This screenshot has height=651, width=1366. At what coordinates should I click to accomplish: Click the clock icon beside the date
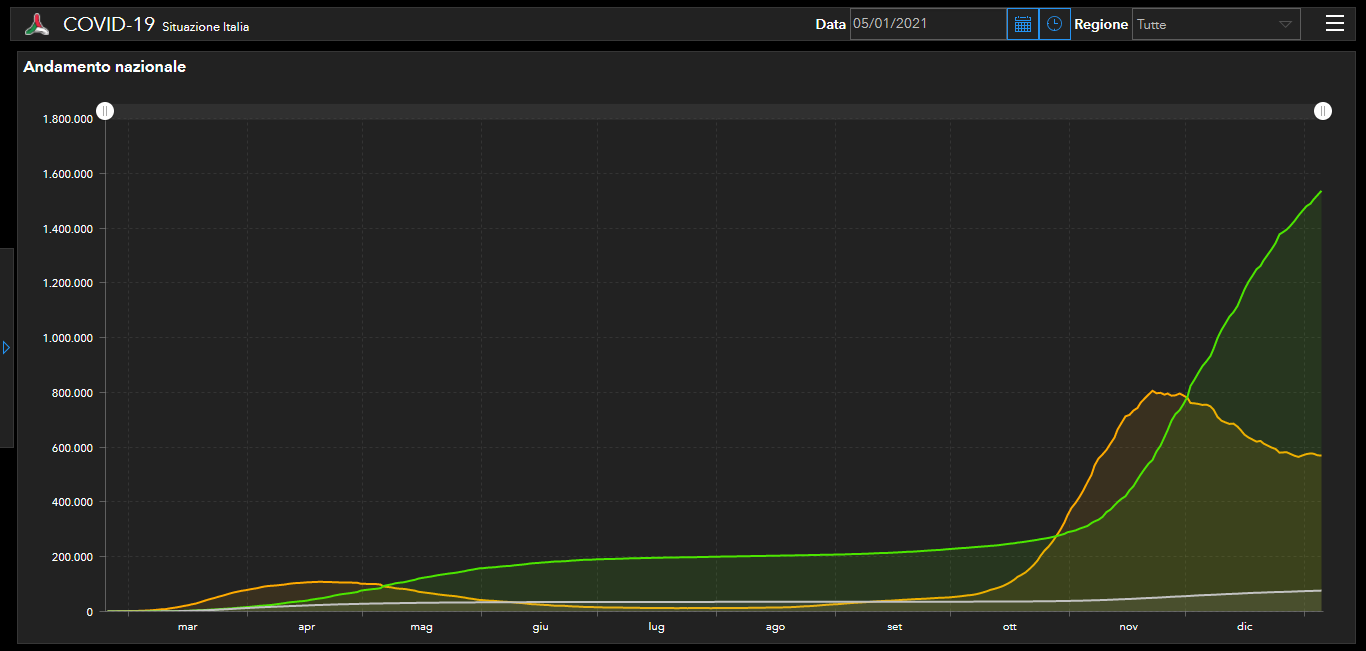coord(1054,24)
